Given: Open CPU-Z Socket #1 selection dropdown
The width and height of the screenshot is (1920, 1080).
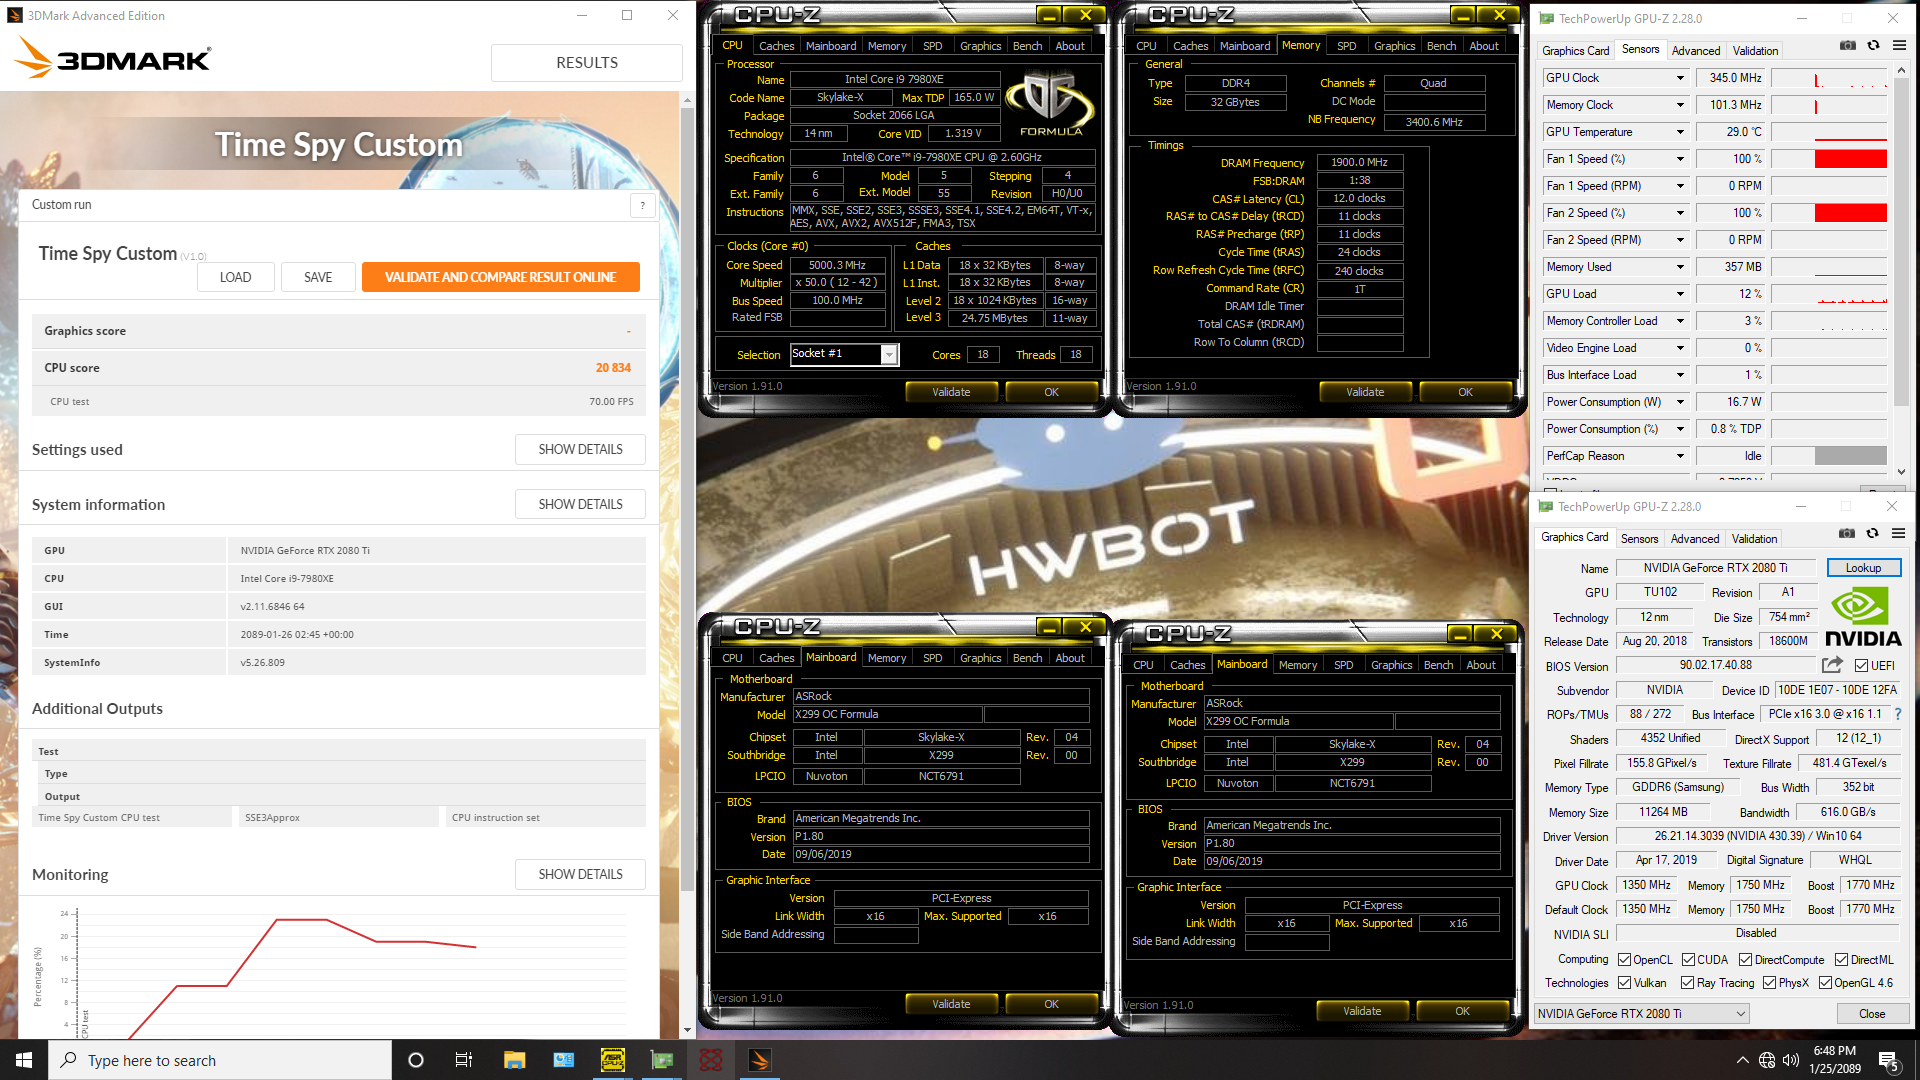Looking at the screenshot, I should click(x=889, y=354).
